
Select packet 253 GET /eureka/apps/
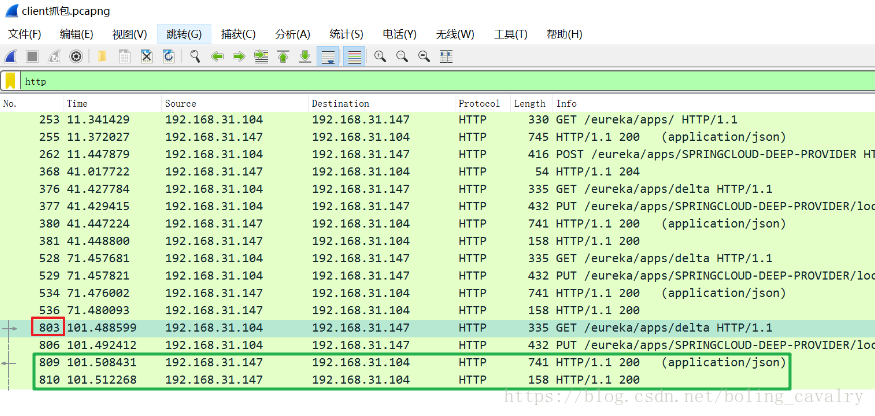coord(438,119)
